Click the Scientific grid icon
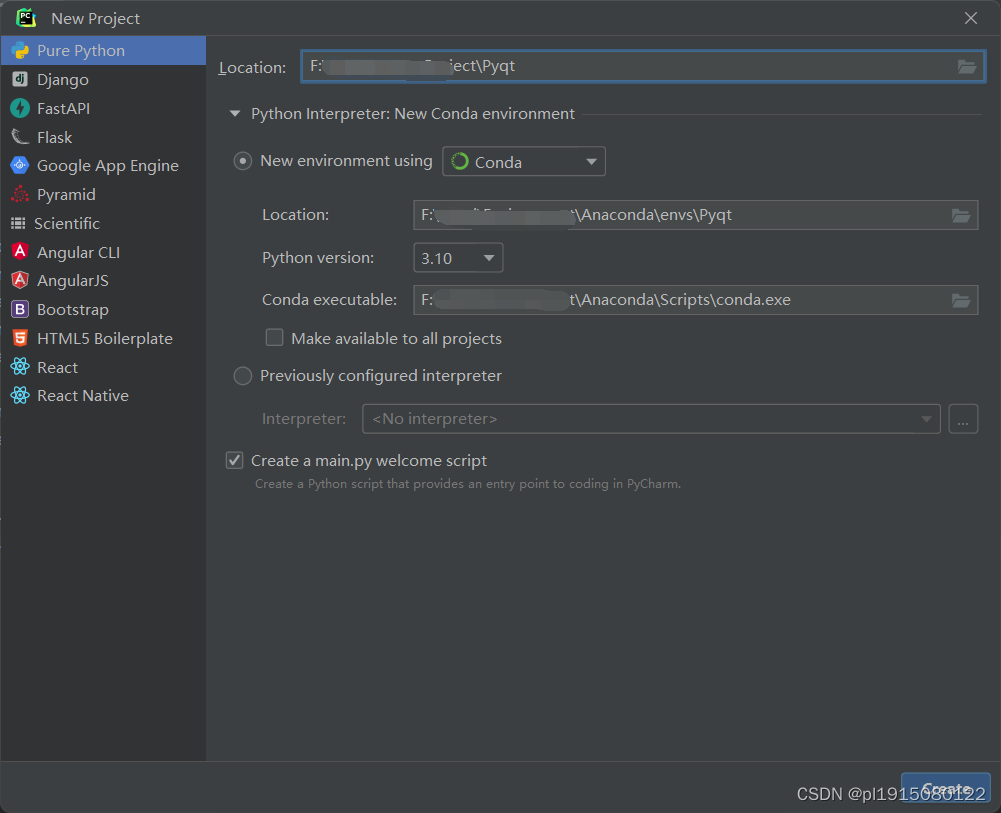Screen dimensions: 1001x813 pyautogui.click(x=19, y=223)
